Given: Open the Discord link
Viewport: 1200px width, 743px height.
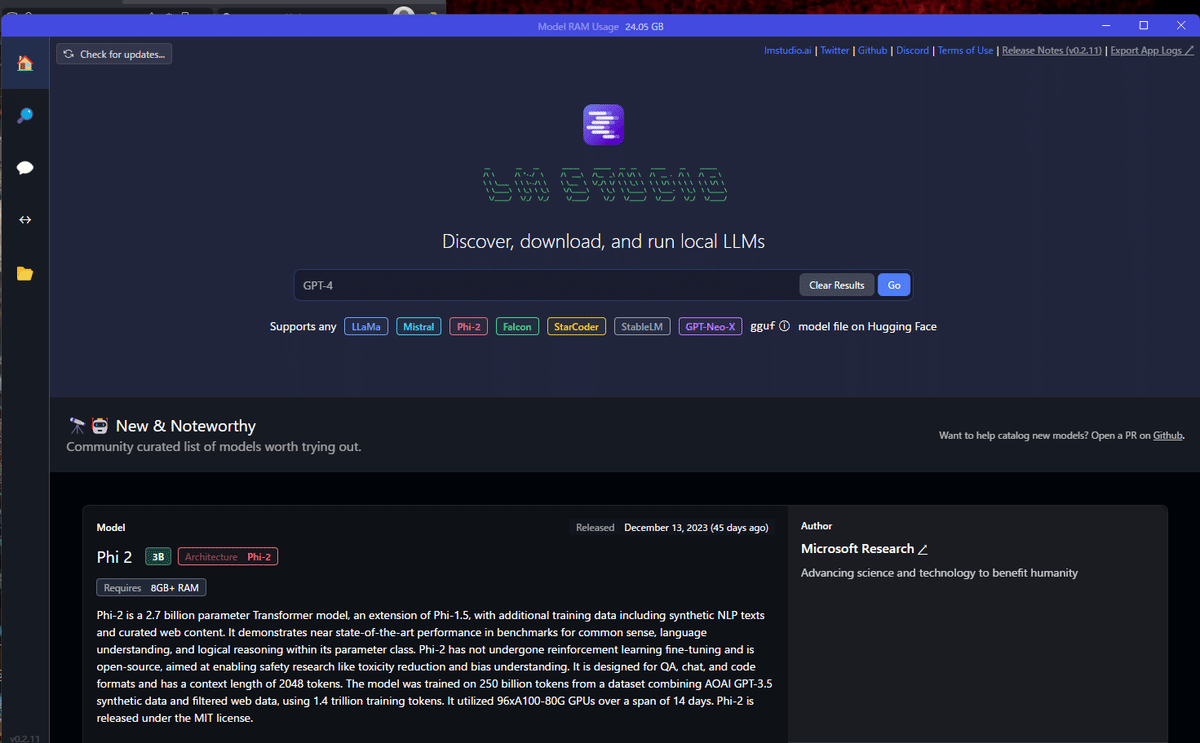Looking at the screenshot, I should click(912, 50).
